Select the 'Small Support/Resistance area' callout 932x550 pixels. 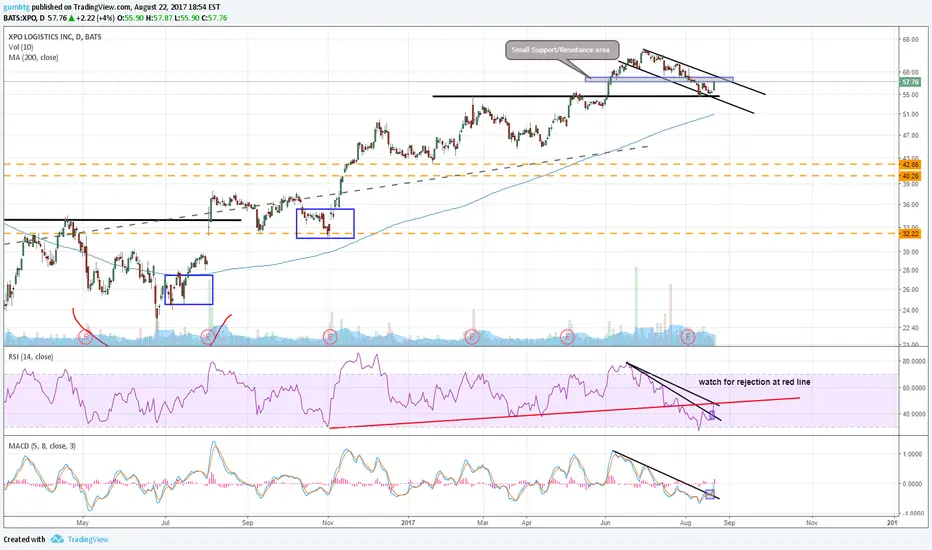(x=562, y=50)
